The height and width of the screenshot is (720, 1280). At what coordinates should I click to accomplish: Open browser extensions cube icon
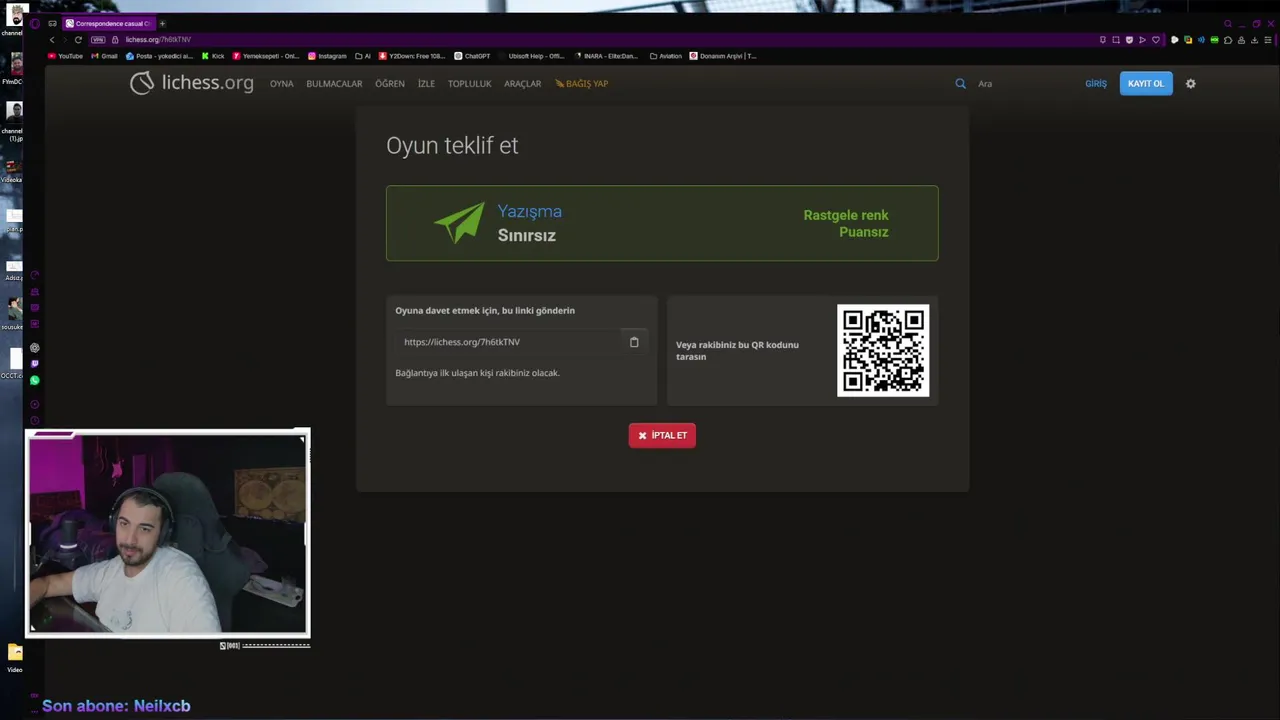[1228, 40]
